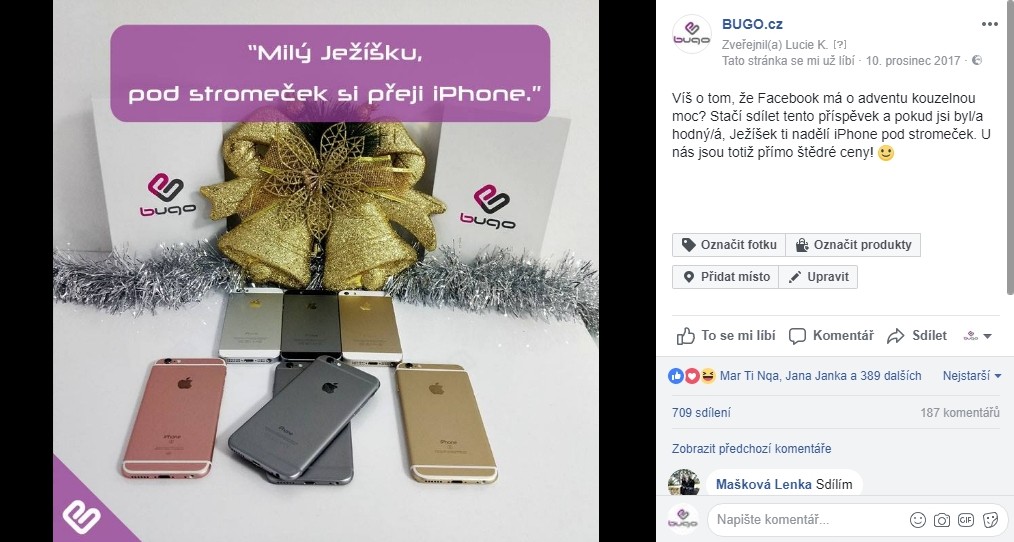The image size is (1014, 542).
Task: Click Přidat místo button
Action: [726, 277]
